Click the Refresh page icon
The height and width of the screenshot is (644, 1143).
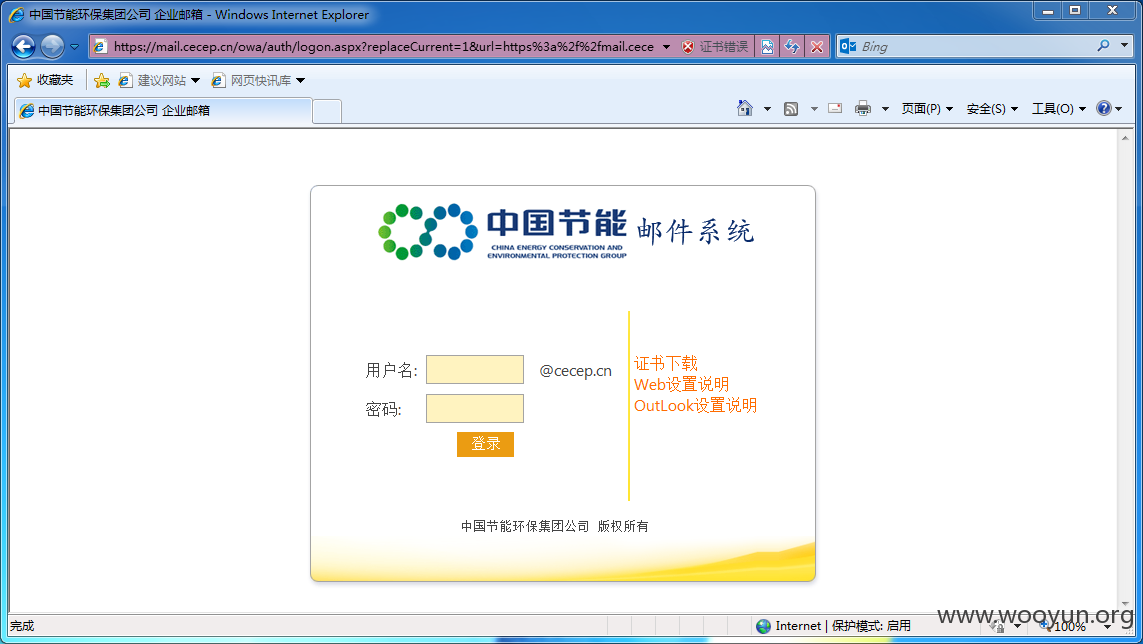tap(792, 47)
